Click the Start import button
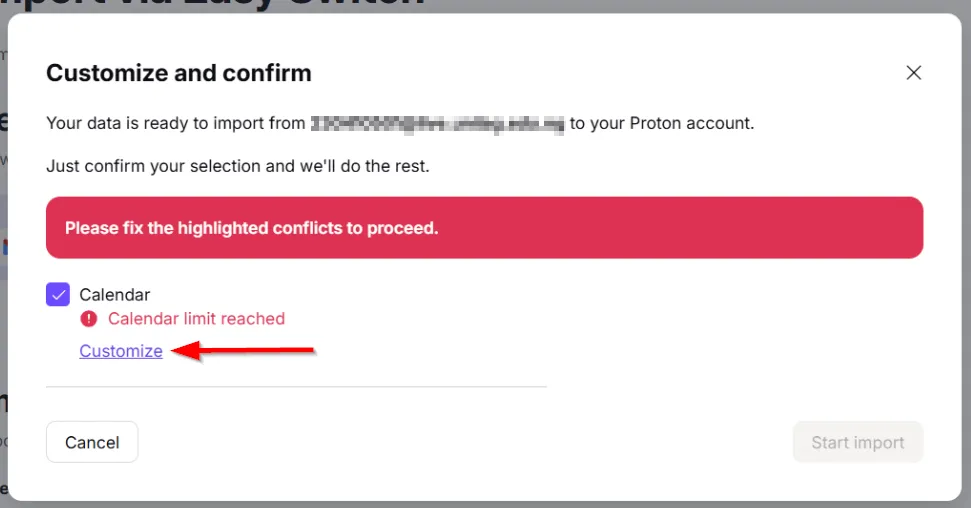The height and width of the screenshot is (508, 971). click(857, 442)
